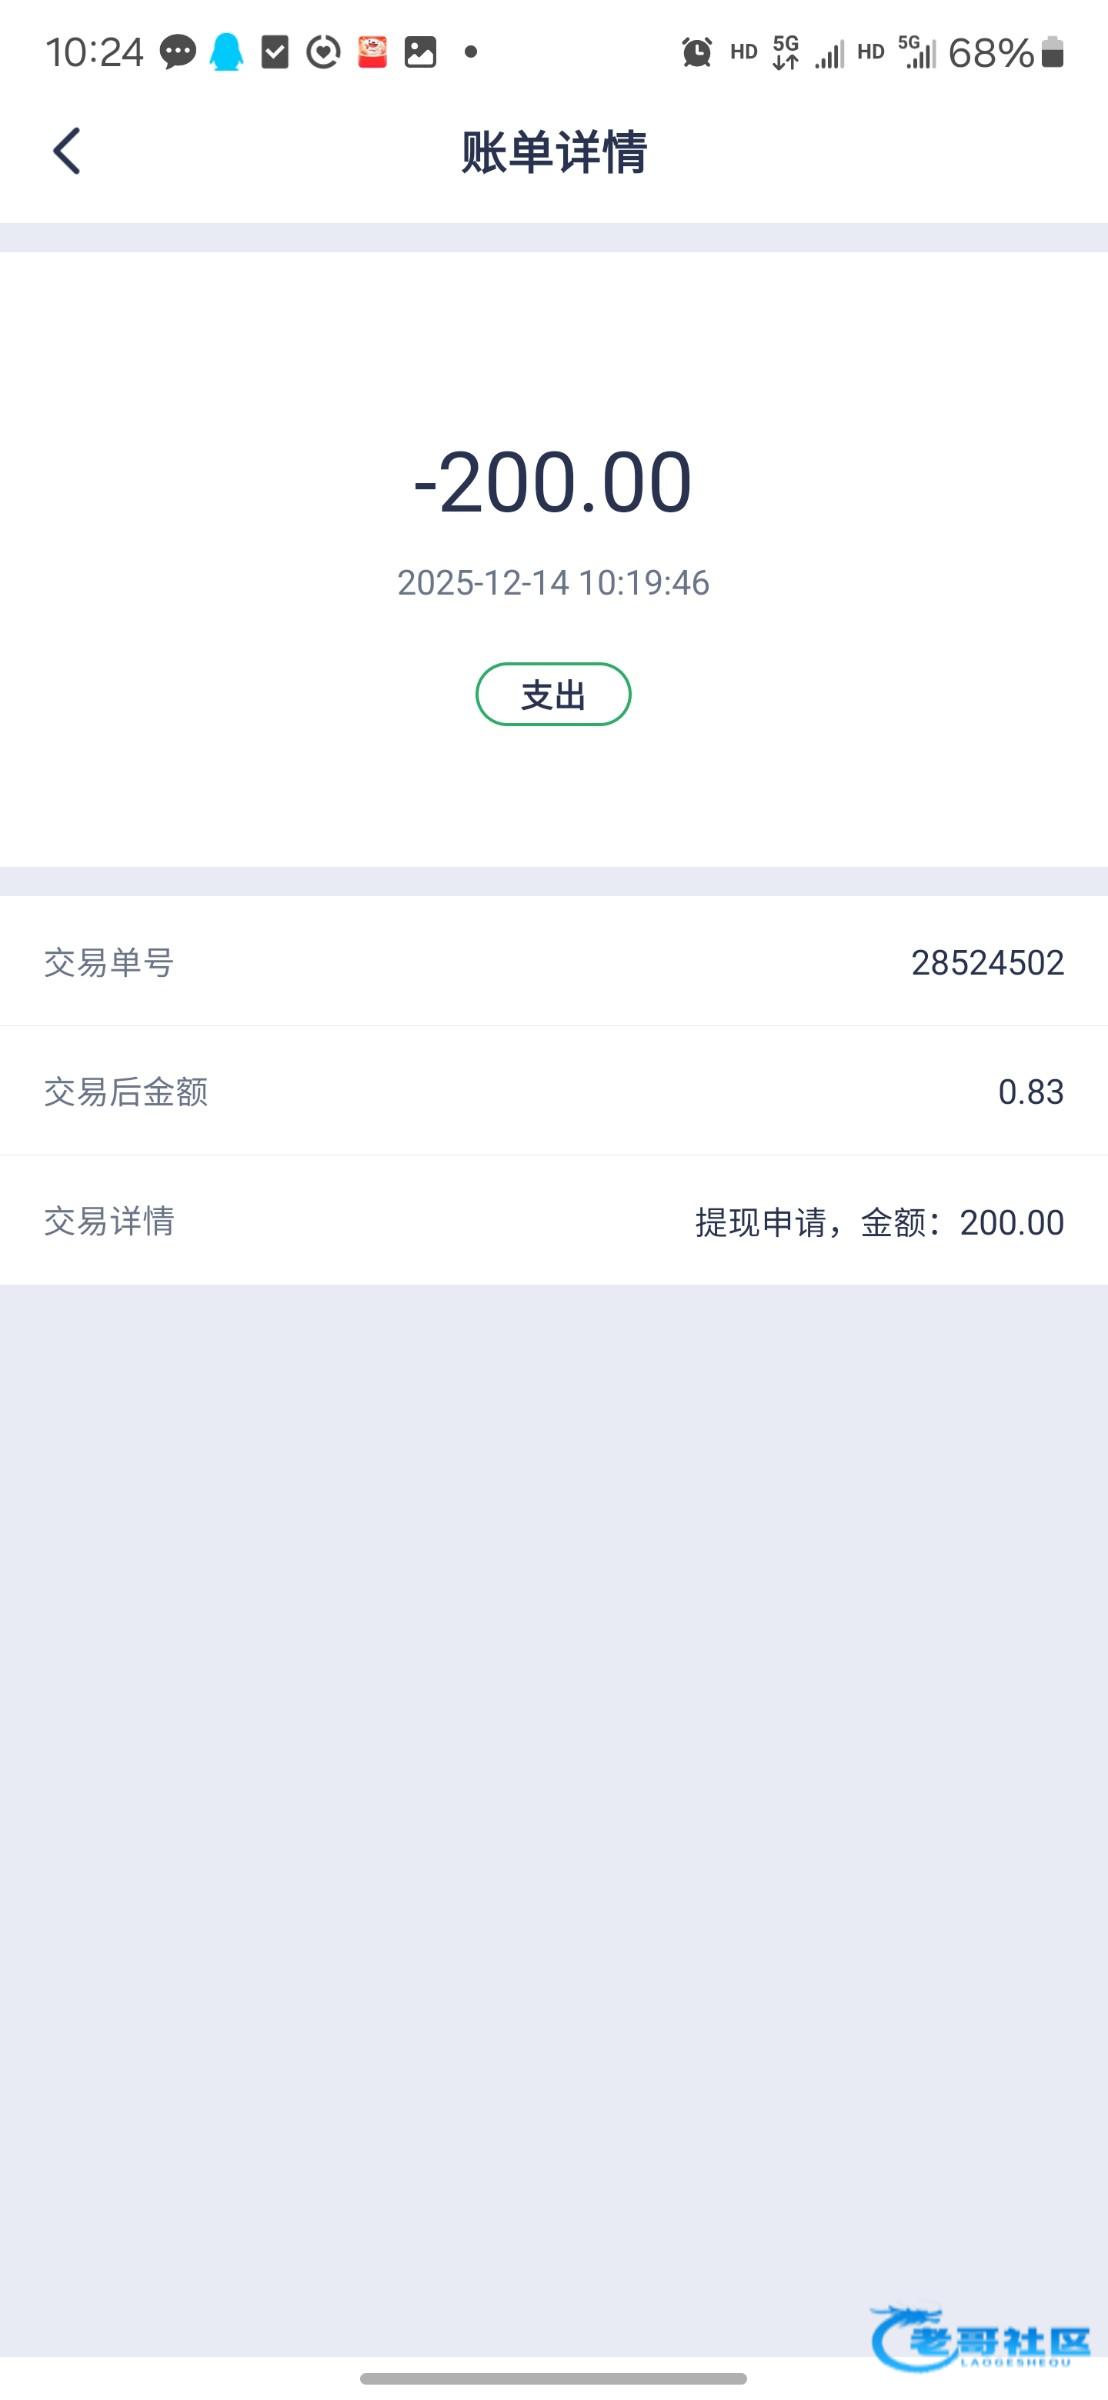Tap the circular heart notification icon
The width and height of the screenshot is (1108, 2400).
[323, 52]
